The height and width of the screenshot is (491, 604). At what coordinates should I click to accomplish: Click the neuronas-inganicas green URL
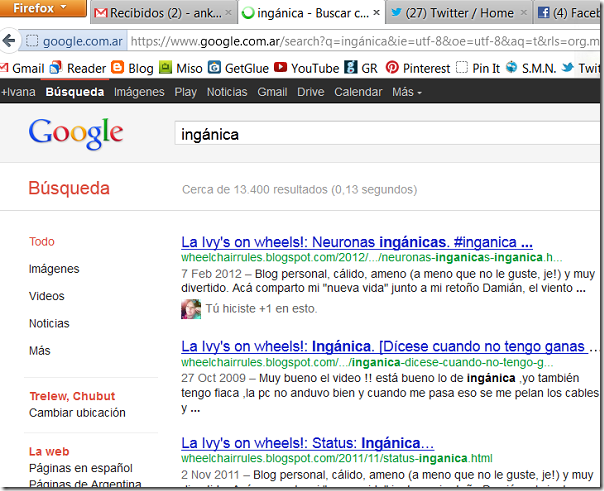click(x=372, y=257)
